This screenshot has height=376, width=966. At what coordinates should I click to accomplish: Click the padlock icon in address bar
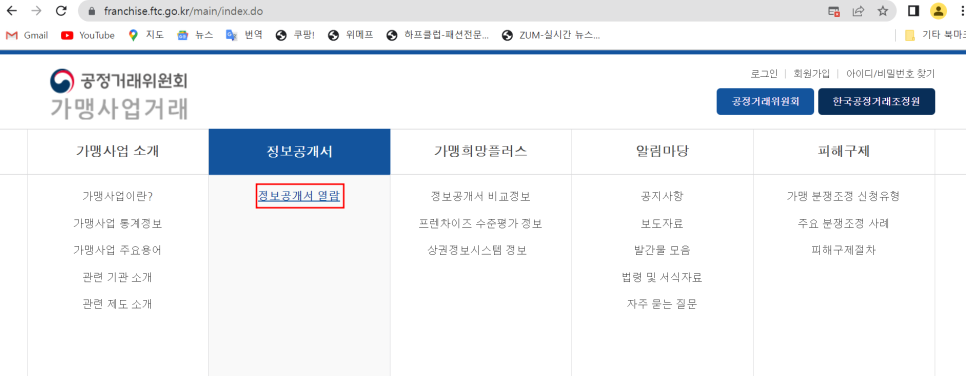[92, 11]
